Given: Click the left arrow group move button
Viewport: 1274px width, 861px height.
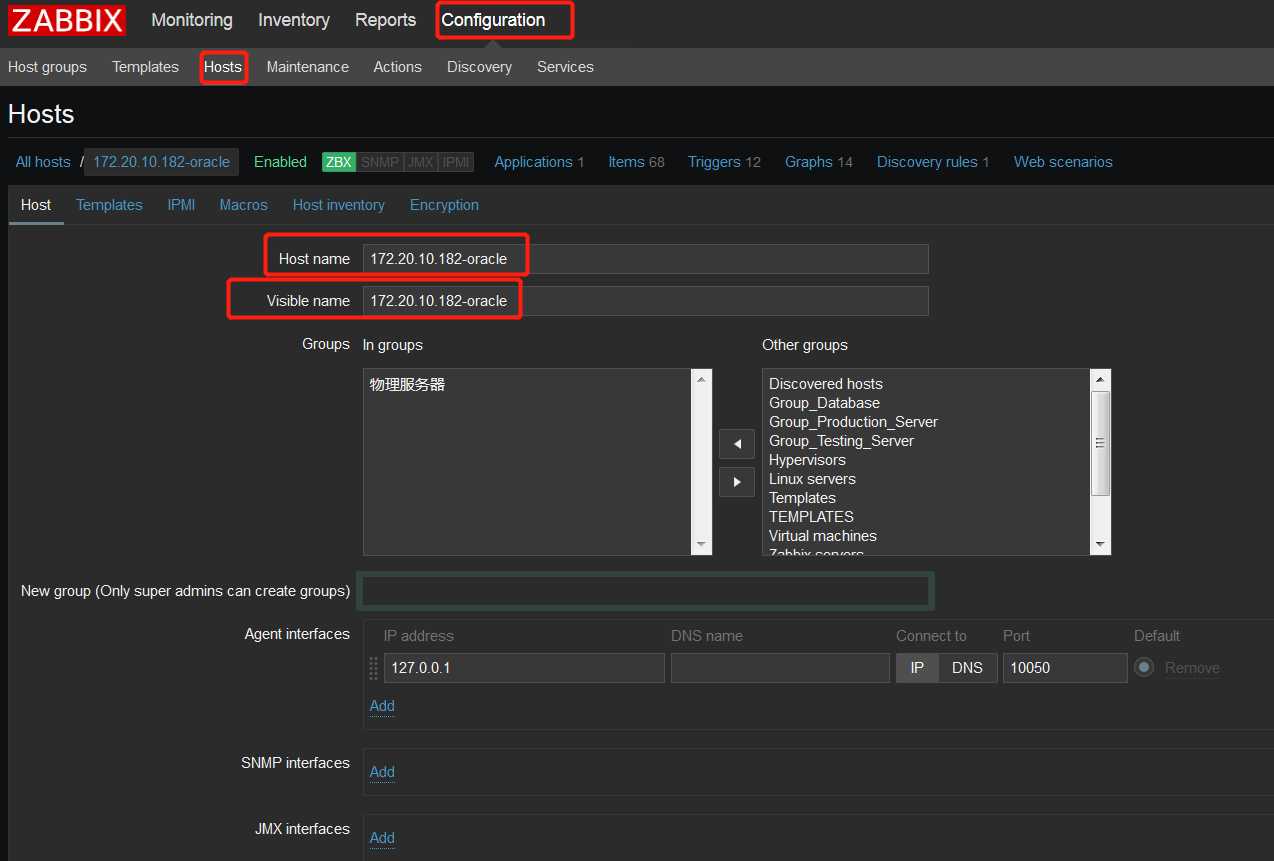Looking at the screenshot, I should point(737,444).
